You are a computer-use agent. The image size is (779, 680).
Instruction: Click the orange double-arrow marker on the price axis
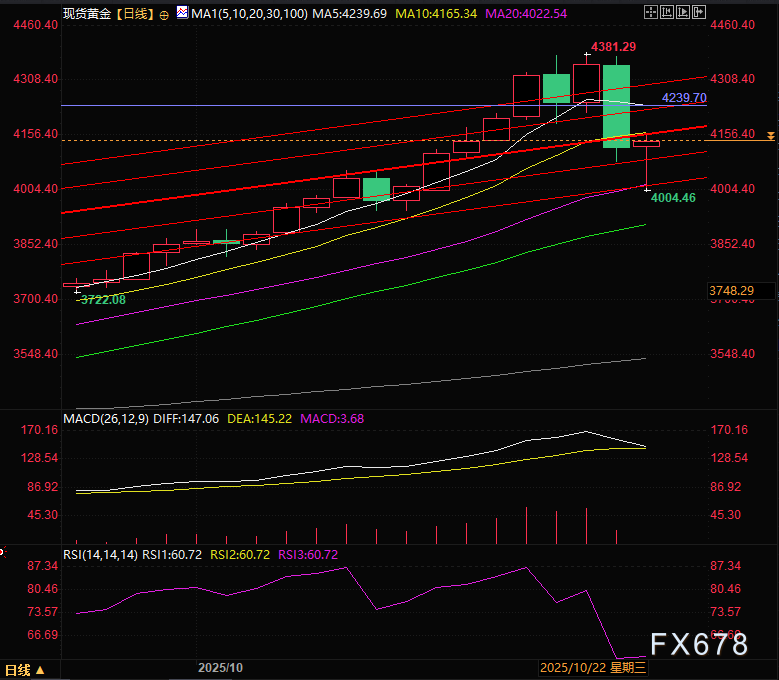770,135
